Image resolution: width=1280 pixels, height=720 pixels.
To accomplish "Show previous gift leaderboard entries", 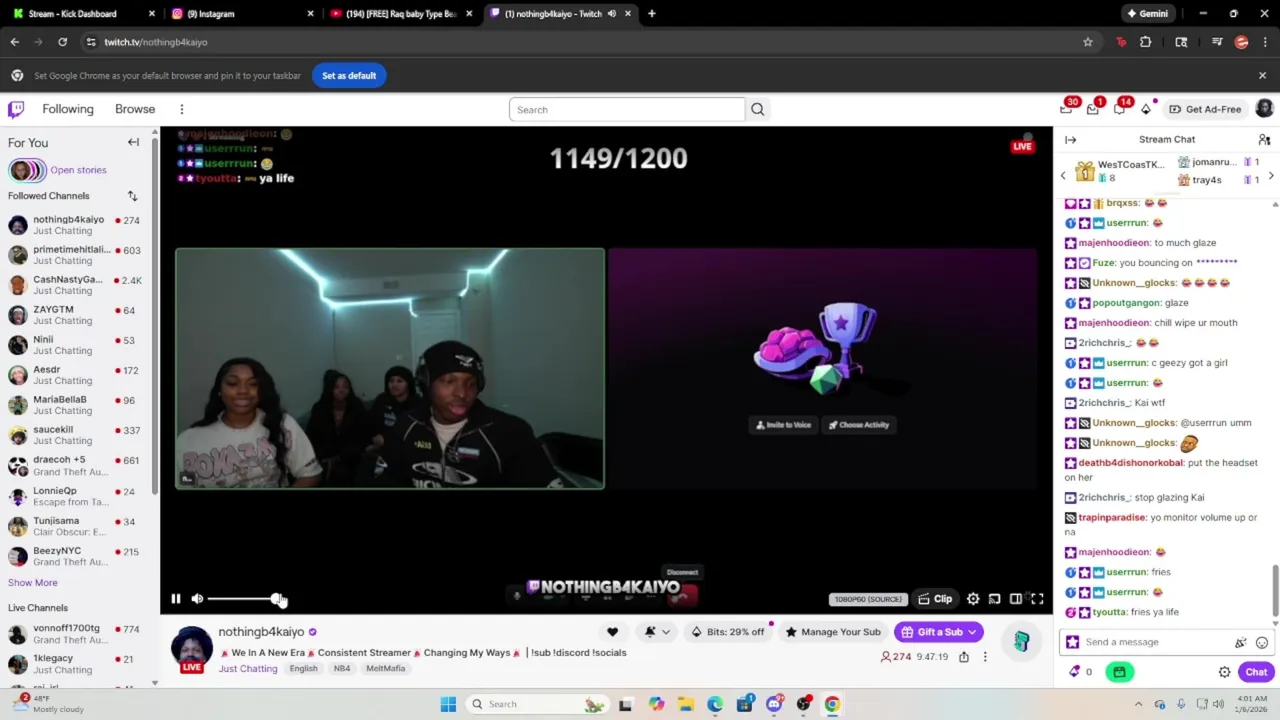I will coord(1063,176).
